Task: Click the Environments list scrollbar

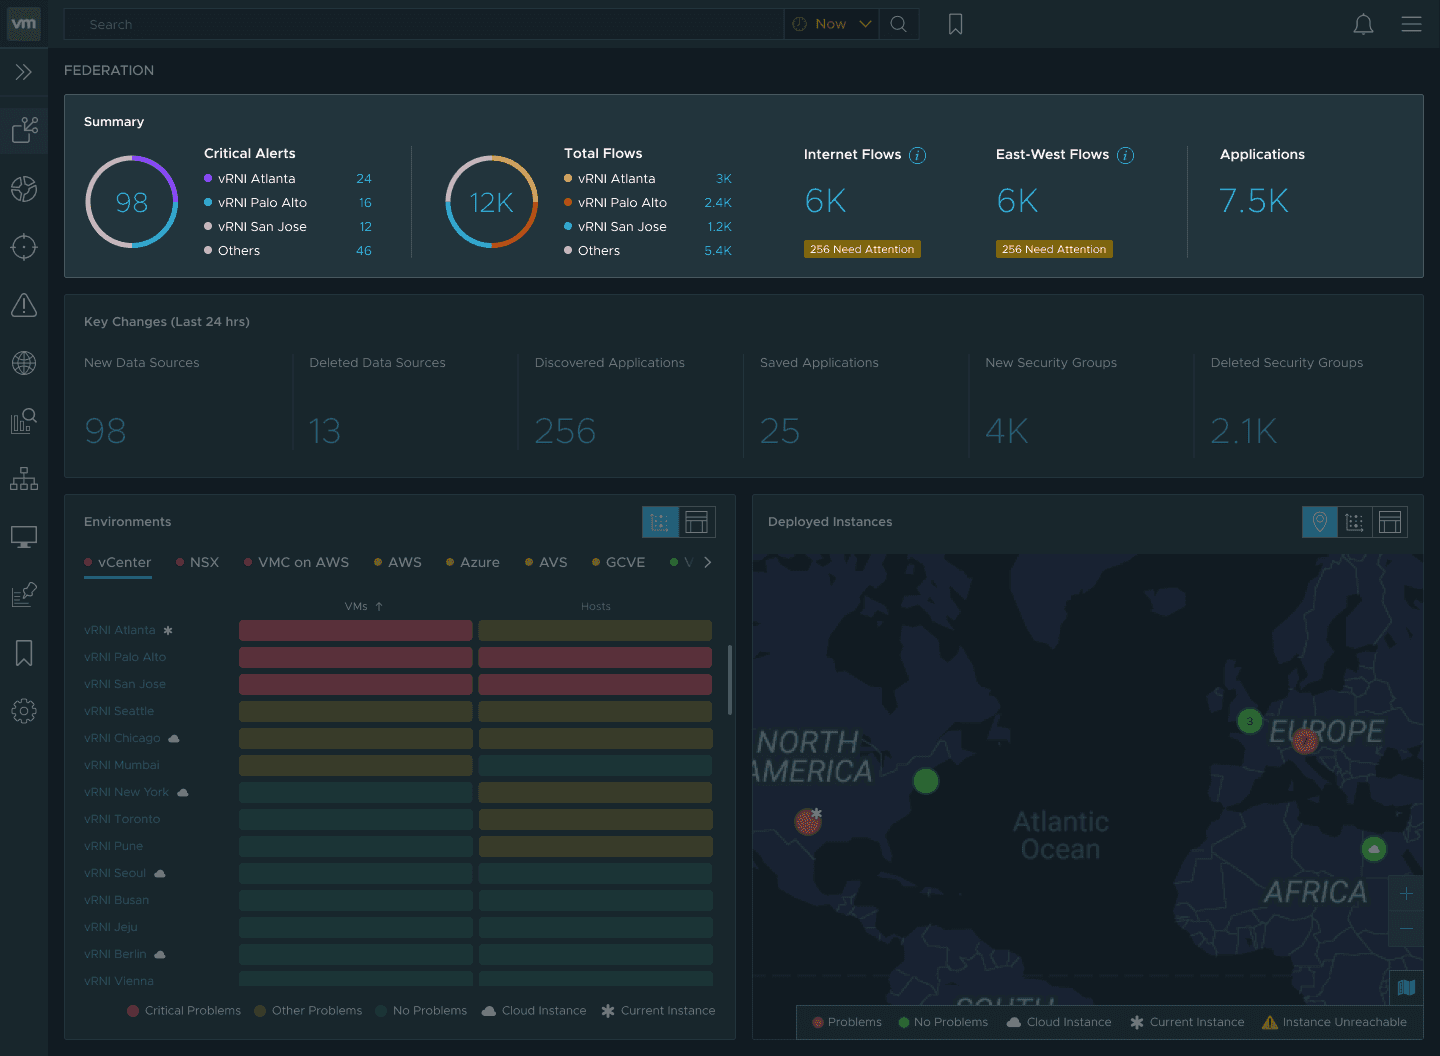Action: tap(730, 680)
